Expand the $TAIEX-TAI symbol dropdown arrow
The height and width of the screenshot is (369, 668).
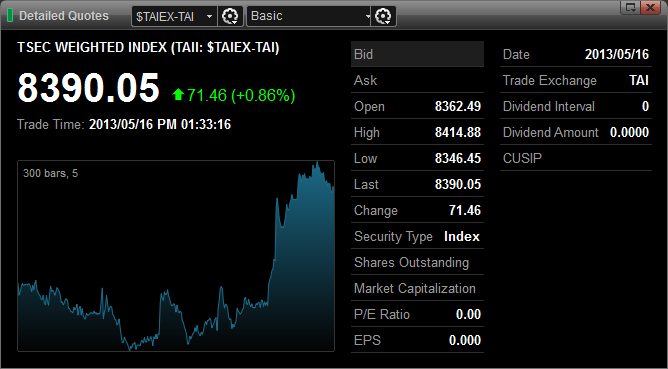209,17
